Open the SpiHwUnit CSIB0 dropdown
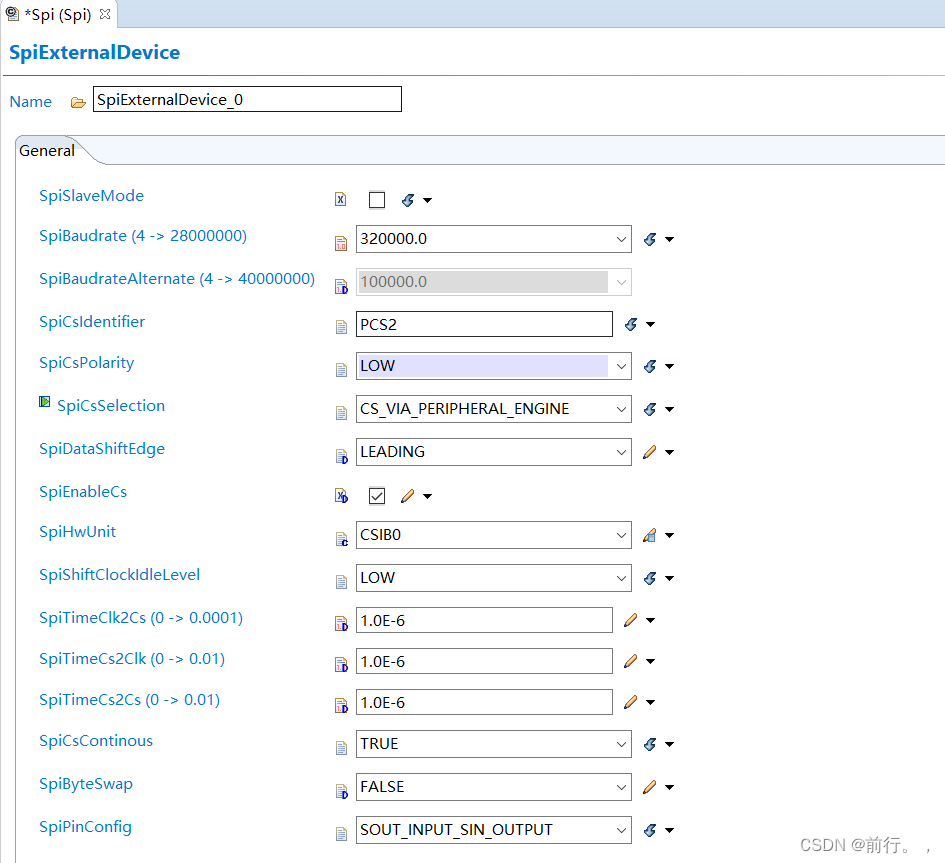The height and width of the screenshot is (863, 945). click(494, 535)
